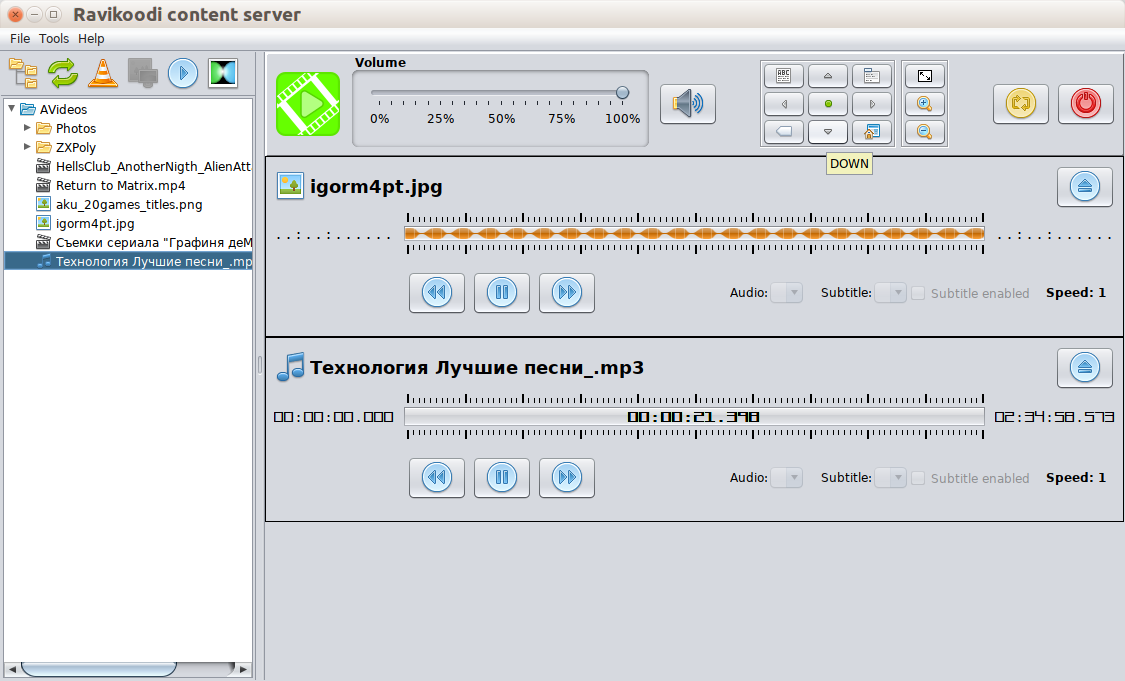1125x681 pixels.
Task: Click the green dot select button
Action: click(x=828, y=104)
